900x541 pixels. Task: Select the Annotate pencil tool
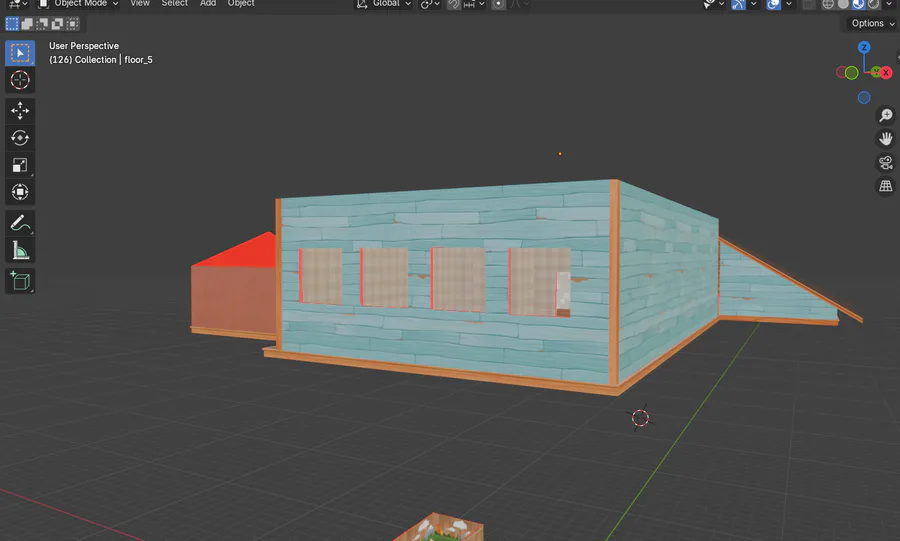pos(20,223)
